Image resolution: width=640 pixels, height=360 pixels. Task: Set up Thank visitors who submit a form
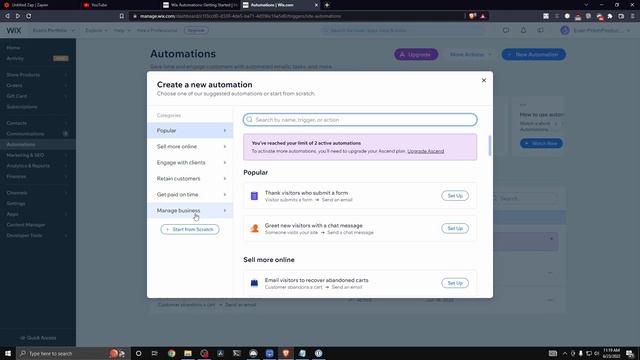pos(455,196)
